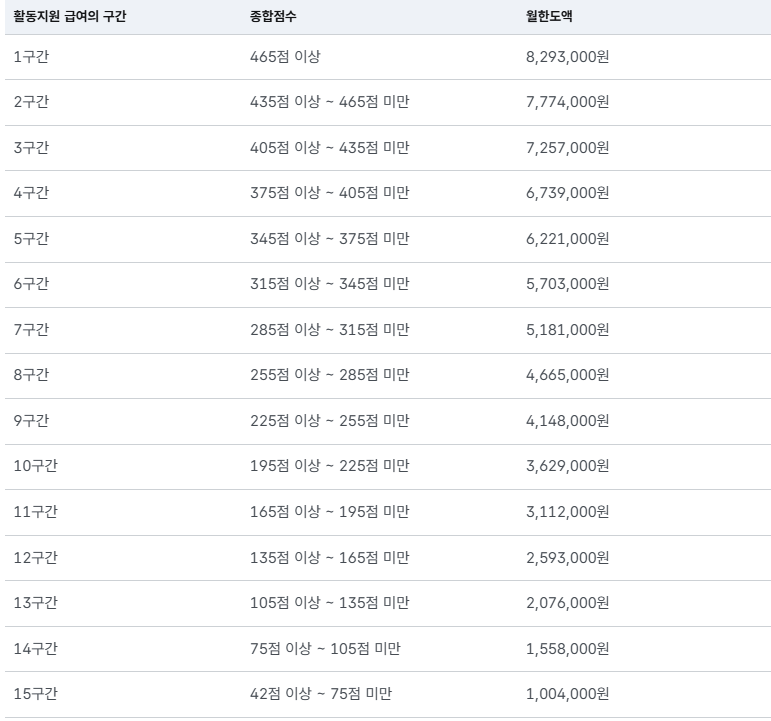771x721 pixels.
Task: Select the 1구간 row label
Action: coord(31,57)
